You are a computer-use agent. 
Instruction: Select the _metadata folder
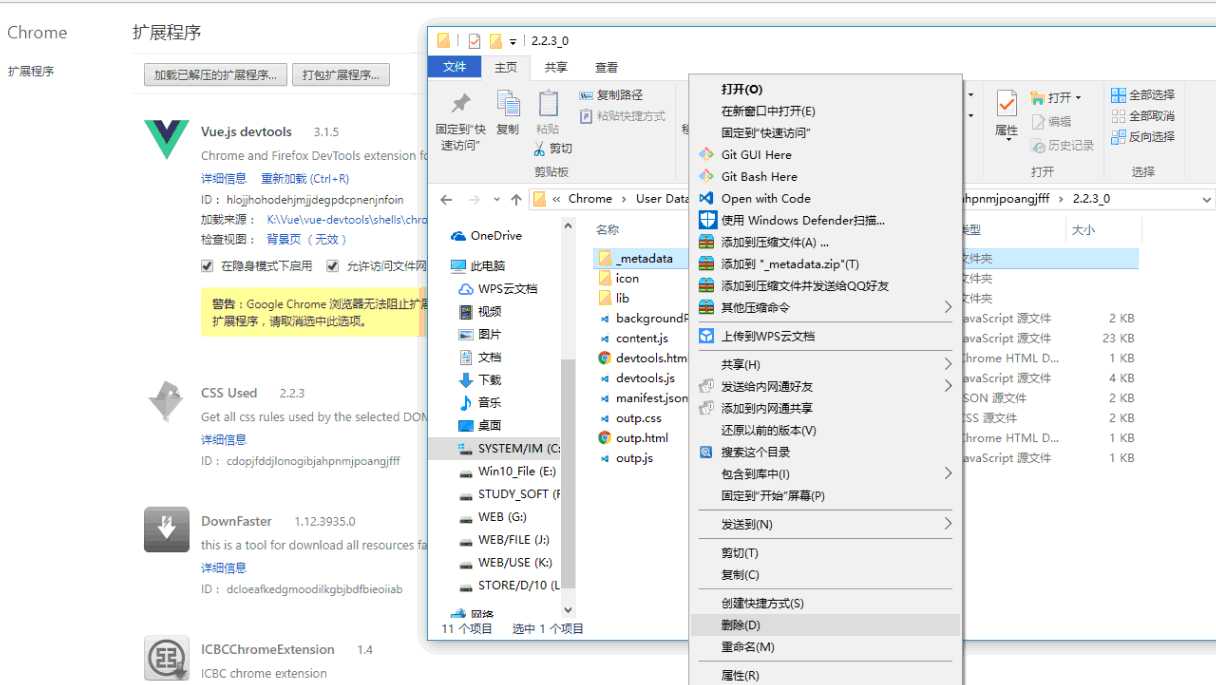645,258
